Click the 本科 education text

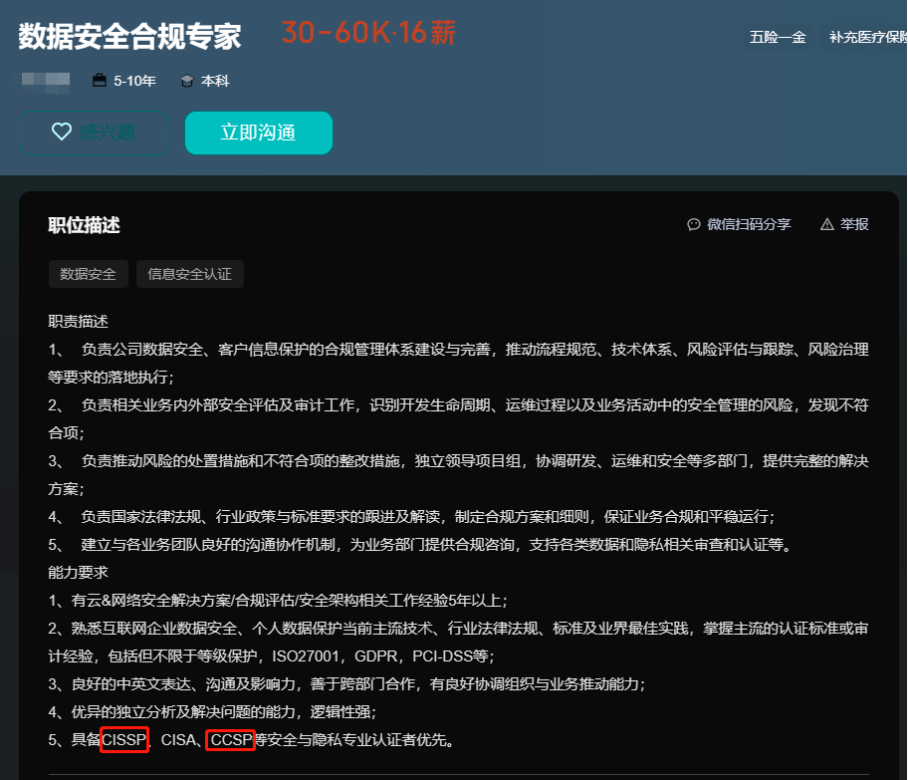(215, 81)
